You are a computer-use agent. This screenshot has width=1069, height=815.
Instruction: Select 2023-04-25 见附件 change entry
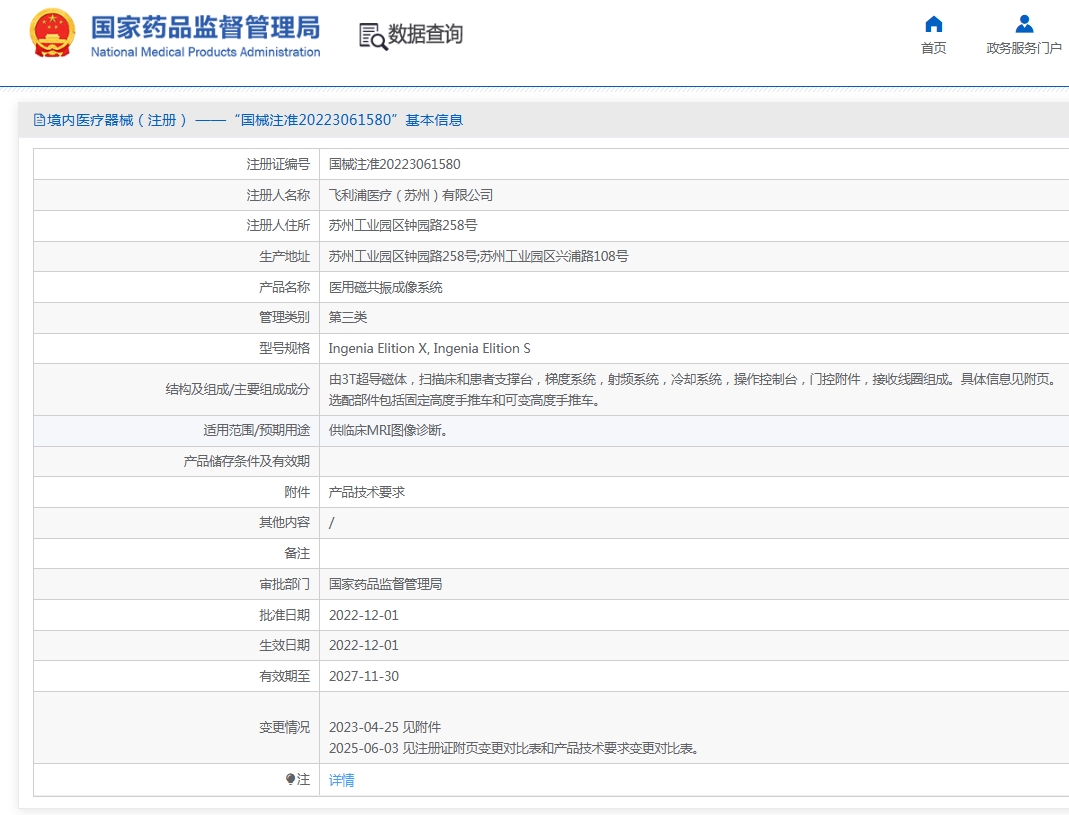click(x=385, y=728)
